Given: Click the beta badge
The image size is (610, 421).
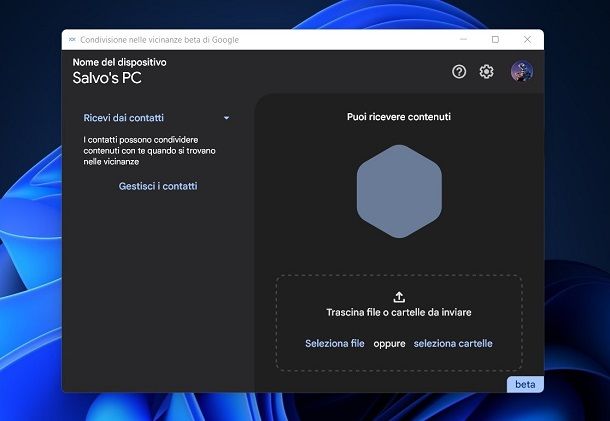Looking at the screenshot, I should pos(525,384).
